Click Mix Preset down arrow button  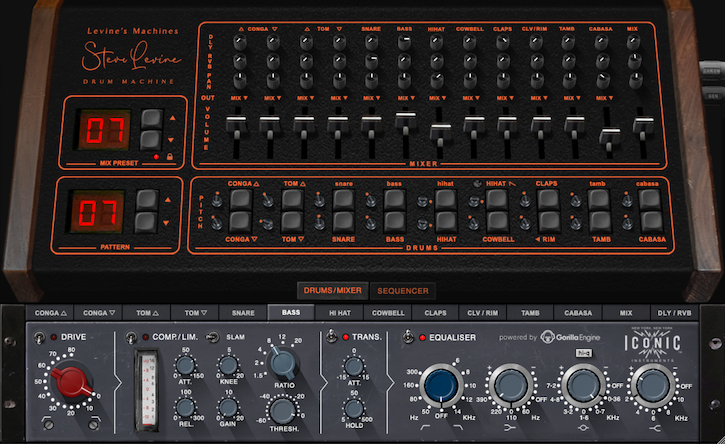(x=152, y=140)
